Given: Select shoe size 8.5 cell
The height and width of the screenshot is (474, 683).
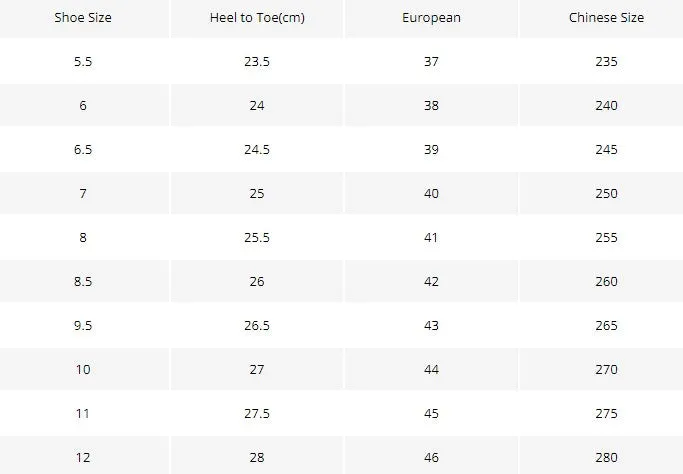Looking at the screenshot, I should tap(83, 281).
